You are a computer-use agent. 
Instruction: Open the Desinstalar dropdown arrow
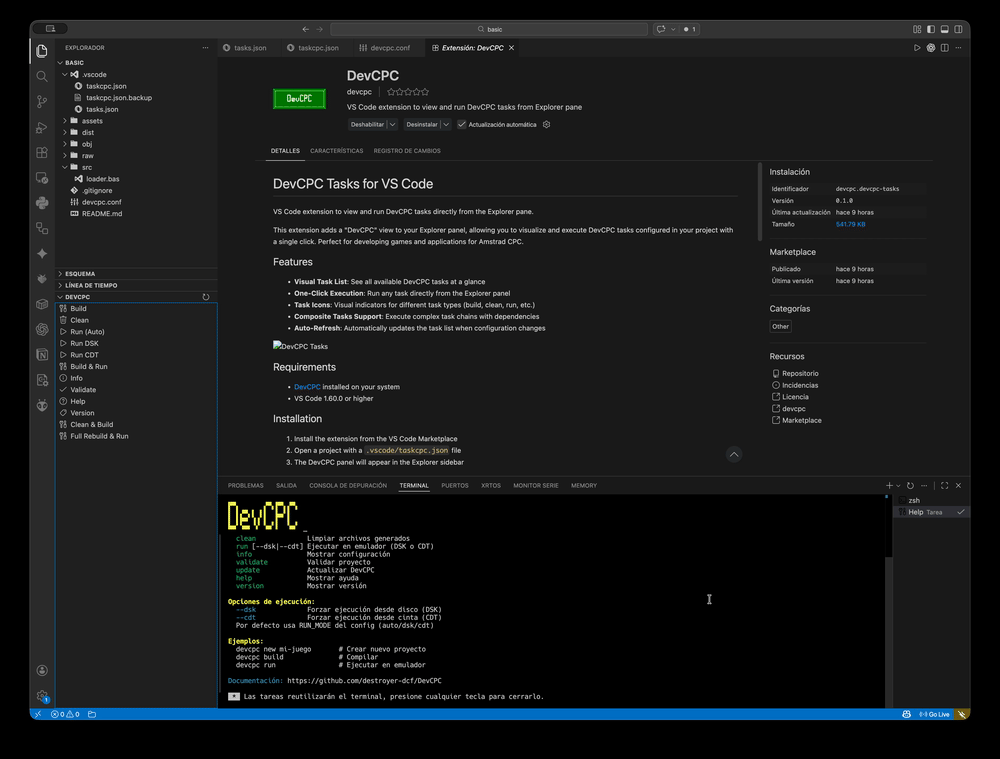(x=446, y=124)
